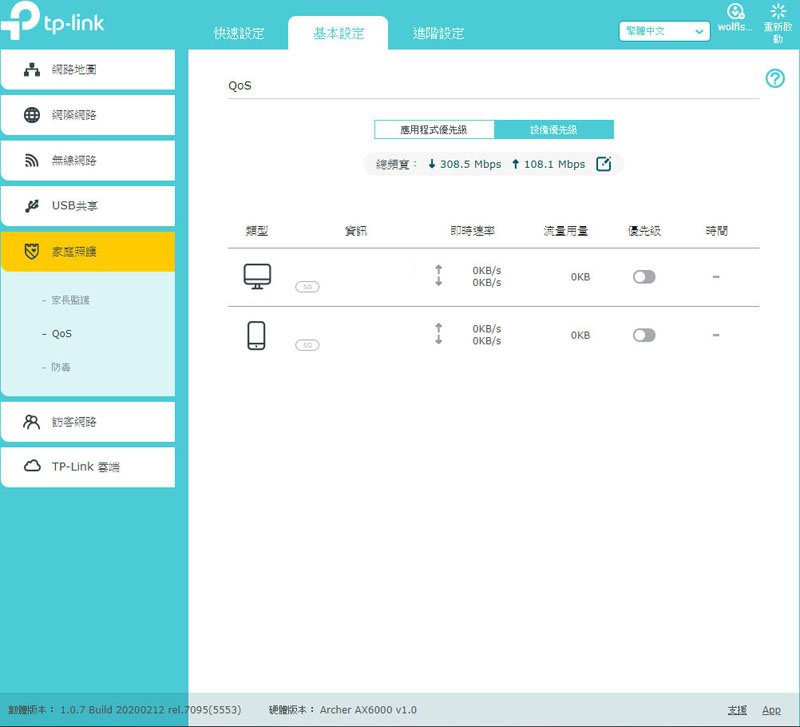Viewport: 800px width, 727px height.
Task: Open the 網路地圖 network map section
Action: point(88,70)
